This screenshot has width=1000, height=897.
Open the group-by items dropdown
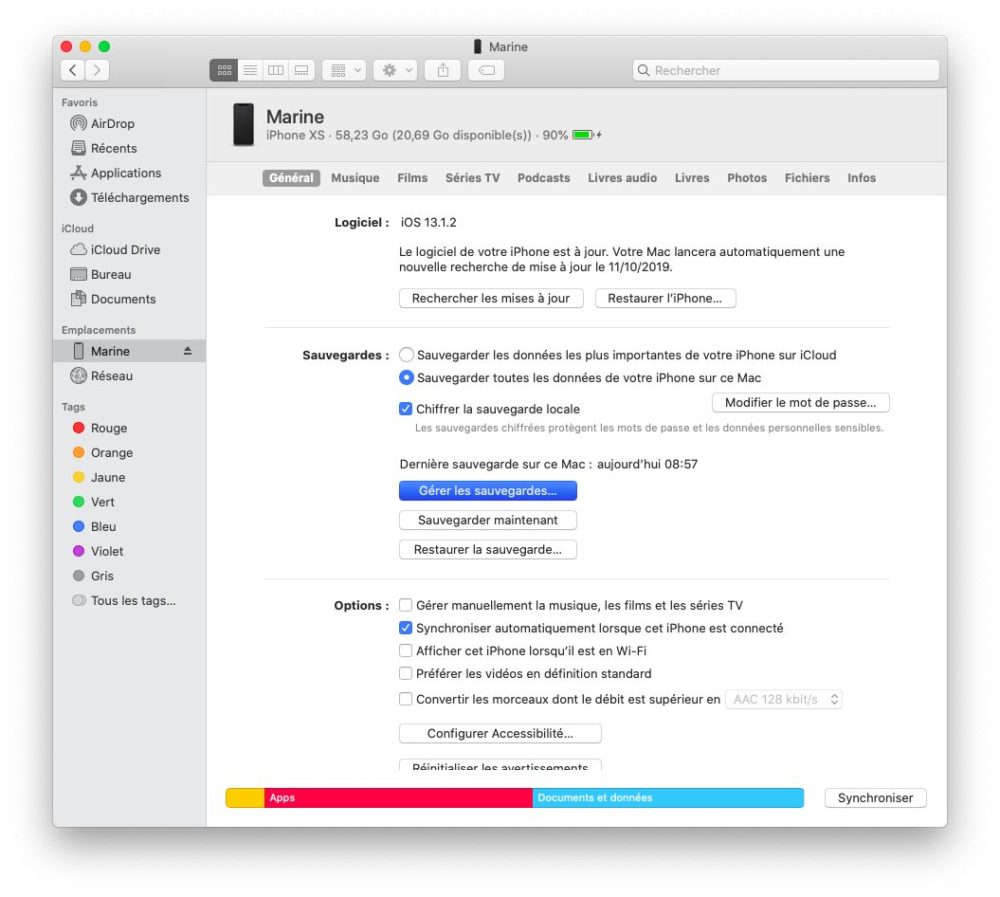(344, 70)
